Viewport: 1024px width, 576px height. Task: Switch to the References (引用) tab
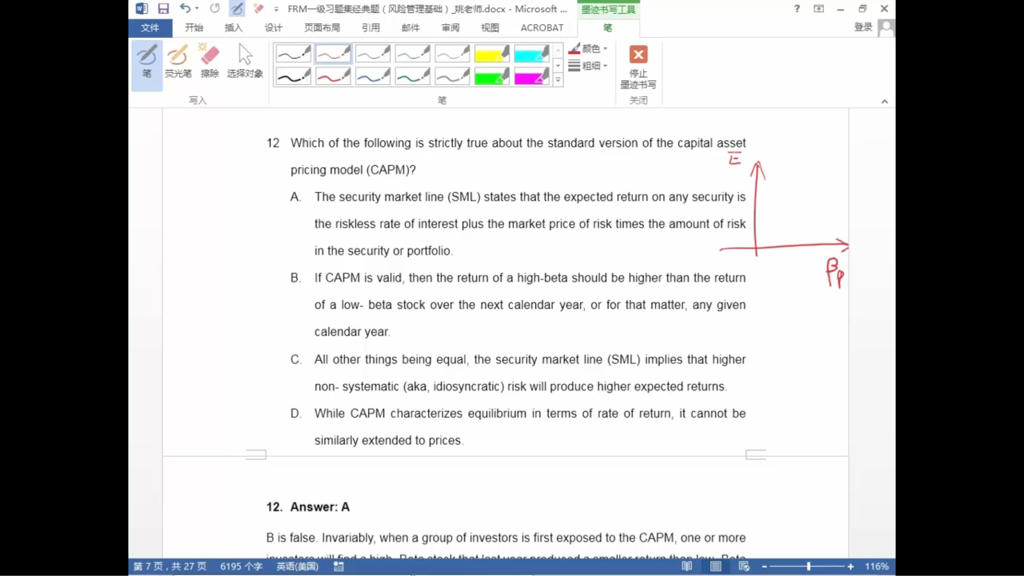[370, 27]
